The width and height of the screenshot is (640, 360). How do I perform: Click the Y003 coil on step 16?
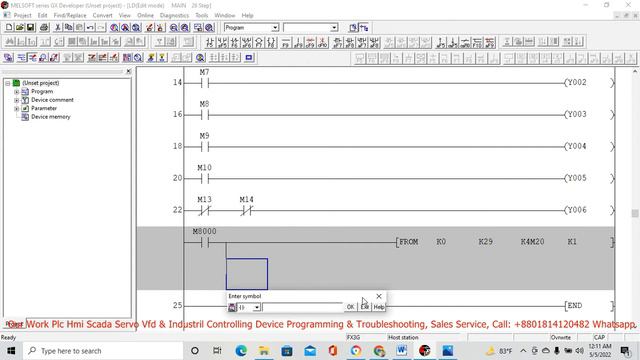point(577,114)
